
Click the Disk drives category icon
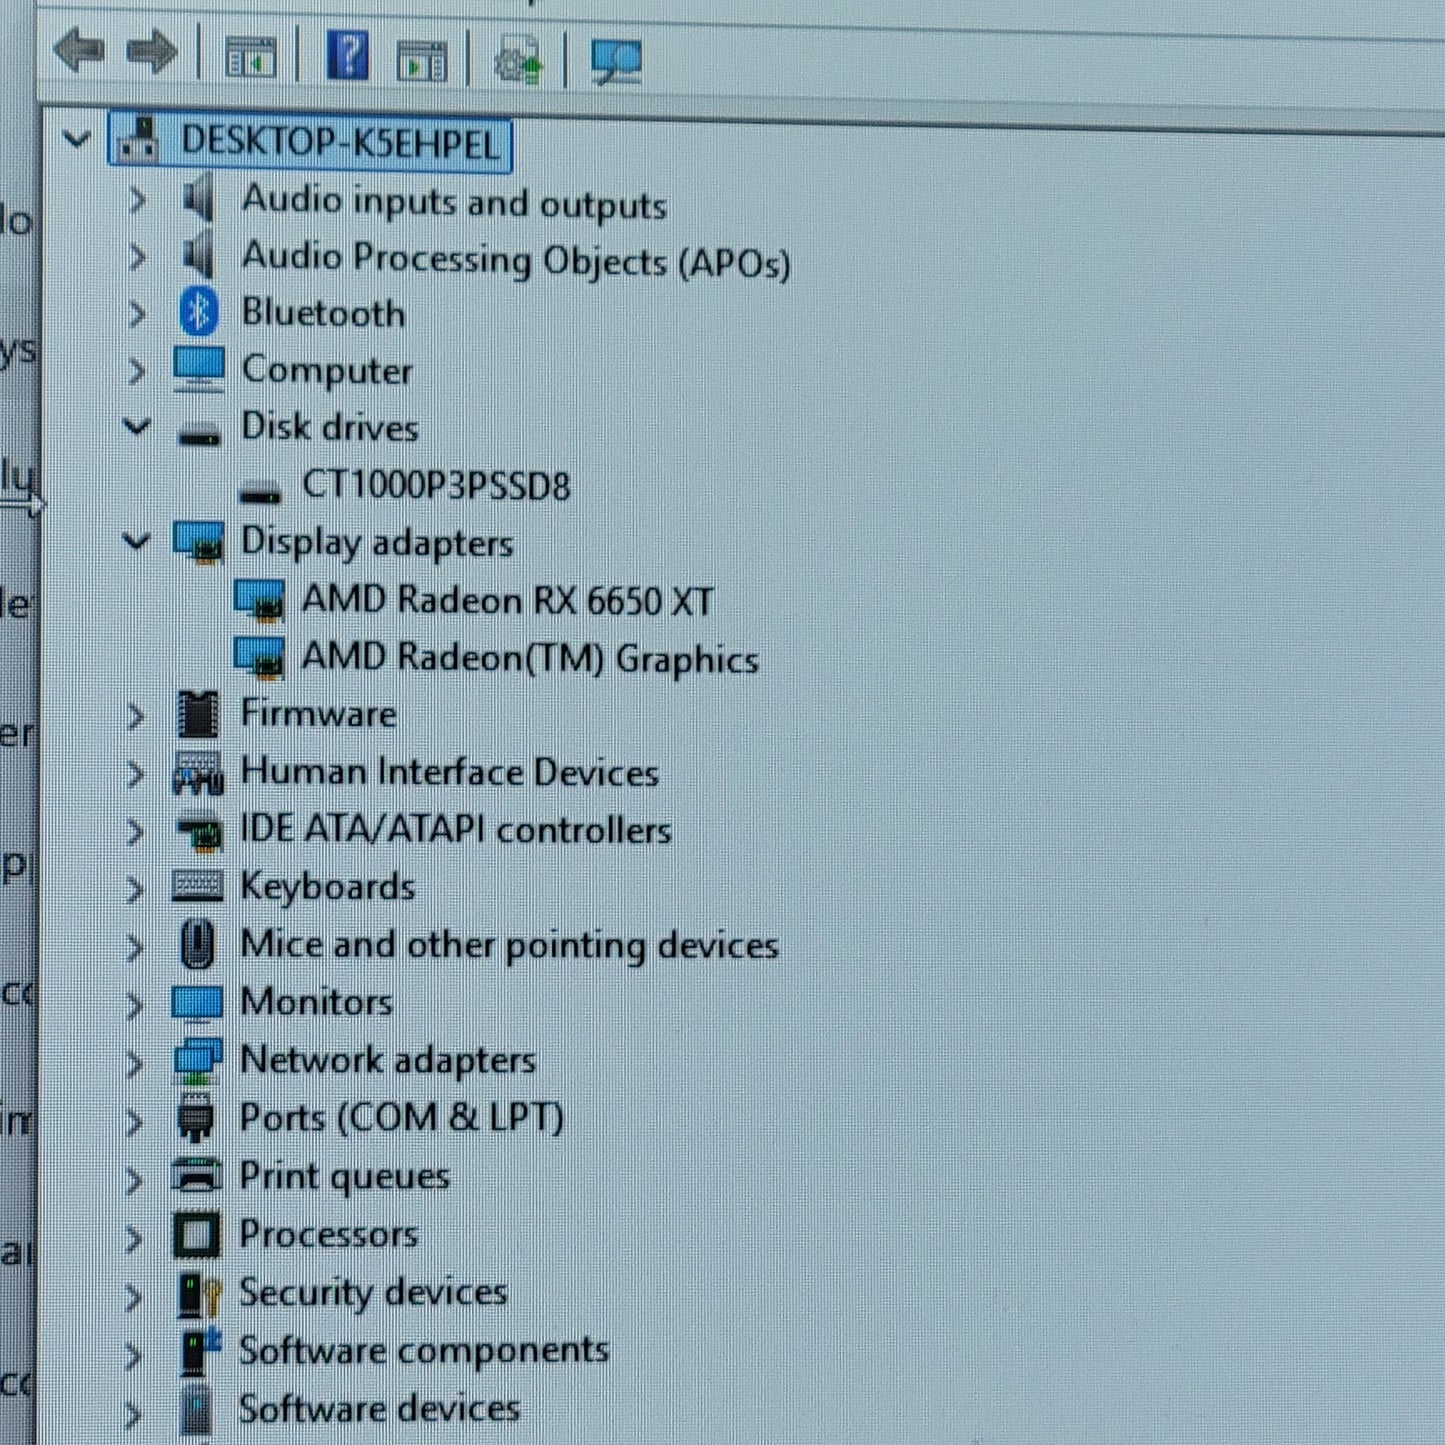[199, 435]
